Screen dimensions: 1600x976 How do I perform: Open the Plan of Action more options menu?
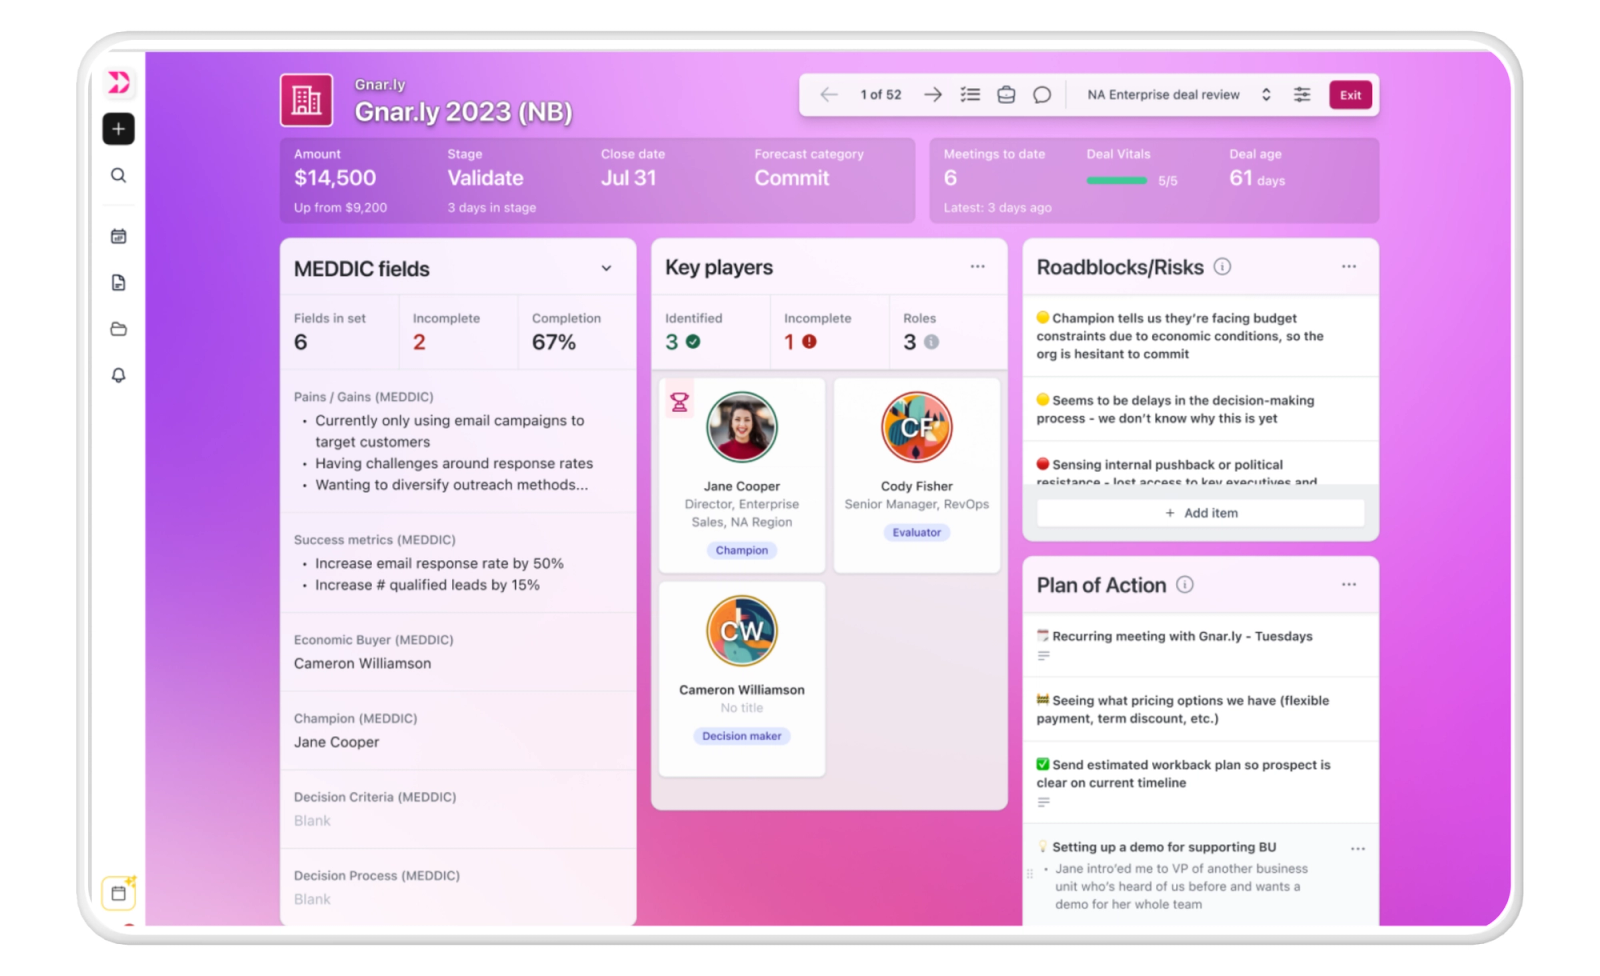point(1349,585)
